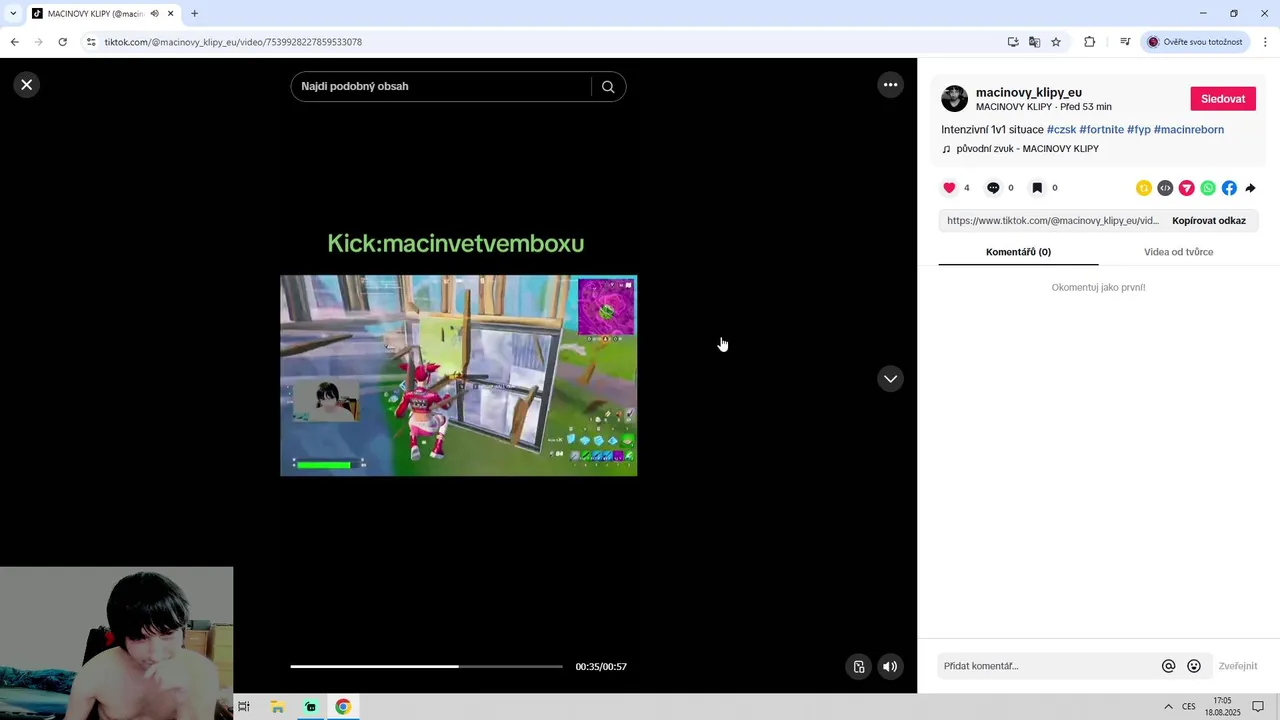Open Chrome from the taskbar
Image resolution: width=1280 pixels, height=720 pixels.
click(343, 707)
